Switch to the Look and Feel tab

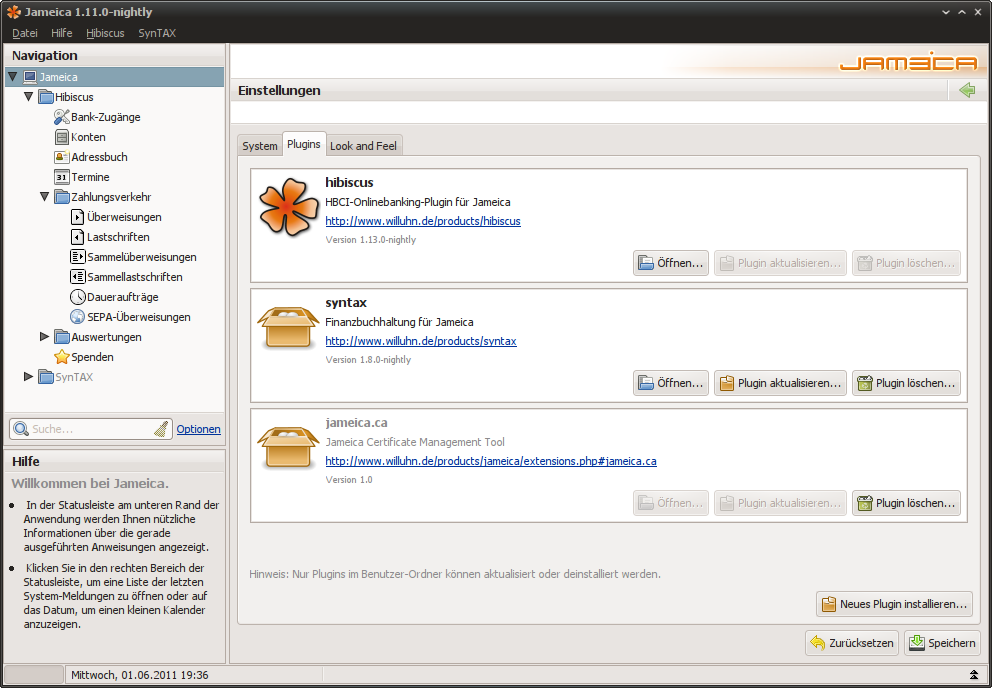click(x=363, y=146)
